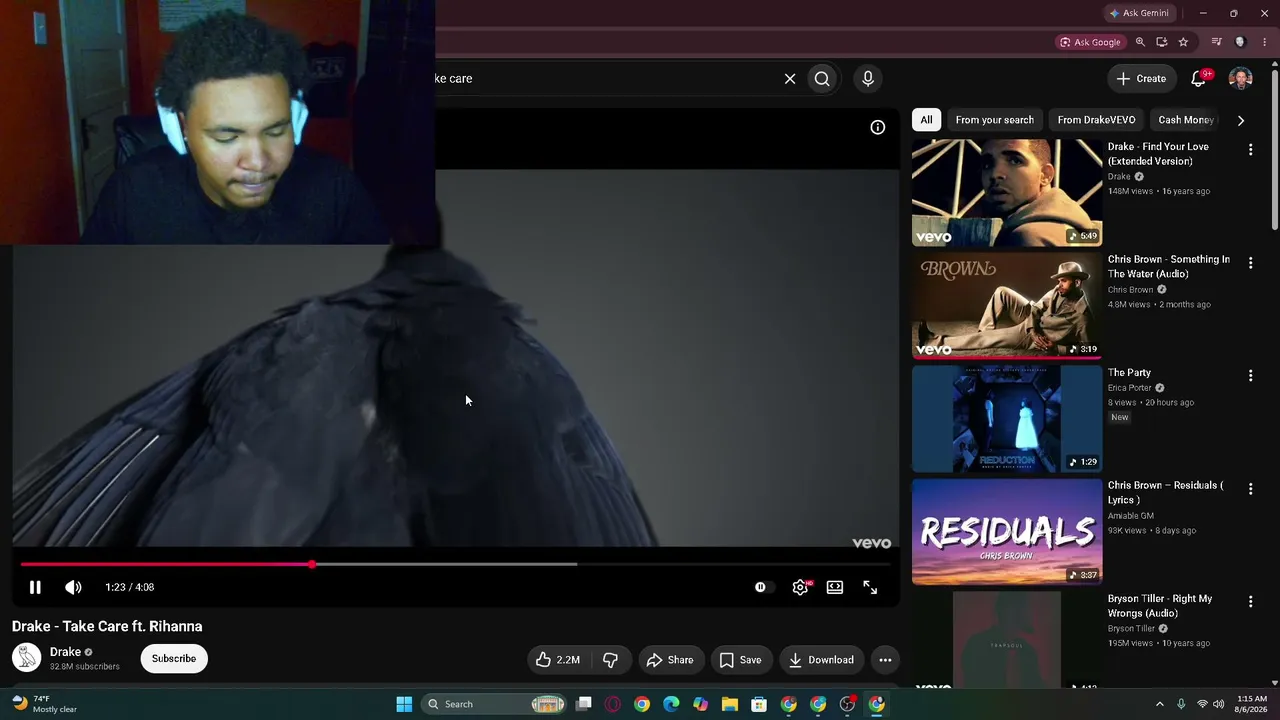Dislike the video with thumbs down

[610, 660]
